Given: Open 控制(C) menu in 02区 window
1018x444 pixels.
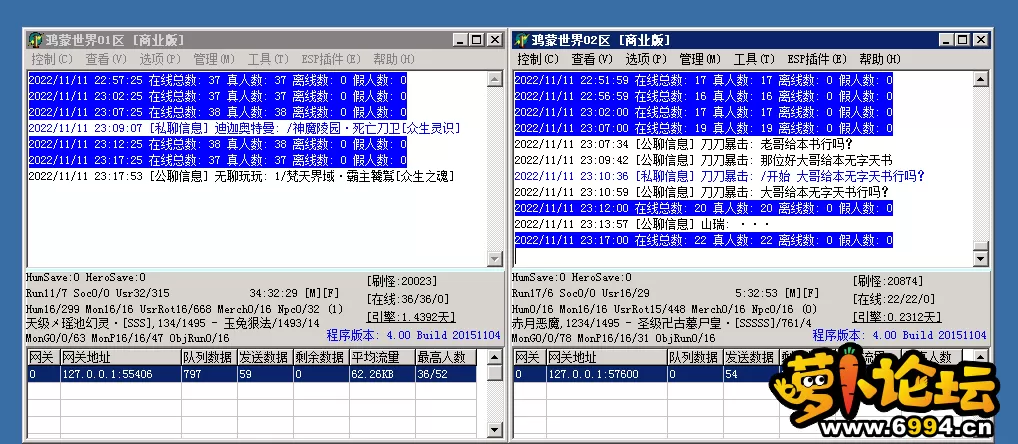Looking at the screenshot, I should (x=538, y=59).
